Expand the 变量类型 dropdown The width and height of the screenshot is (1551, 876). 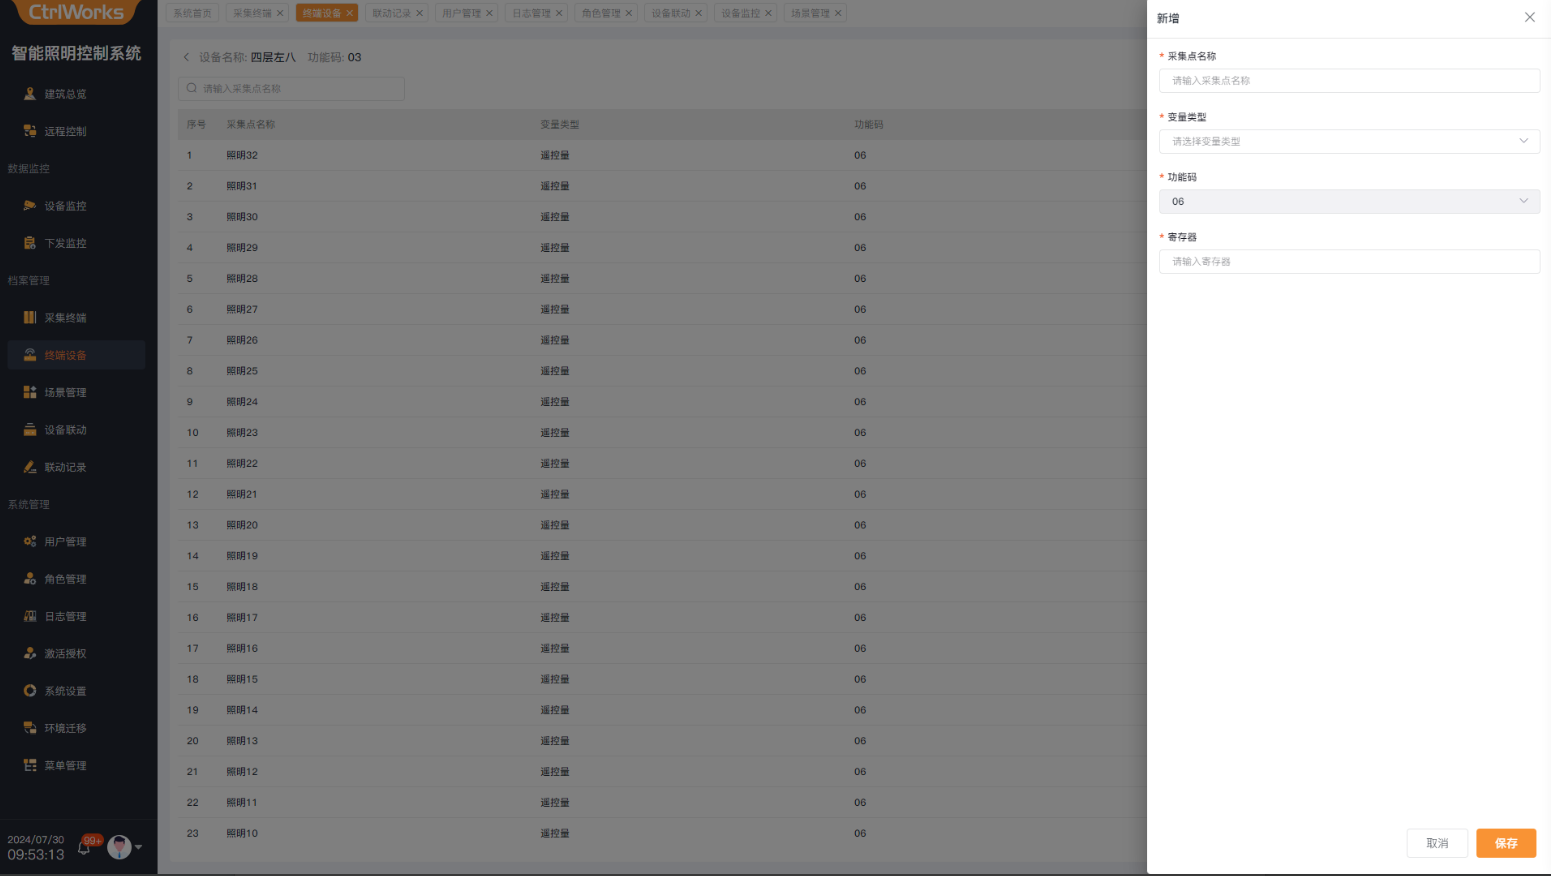click(x=1348, y=141)
